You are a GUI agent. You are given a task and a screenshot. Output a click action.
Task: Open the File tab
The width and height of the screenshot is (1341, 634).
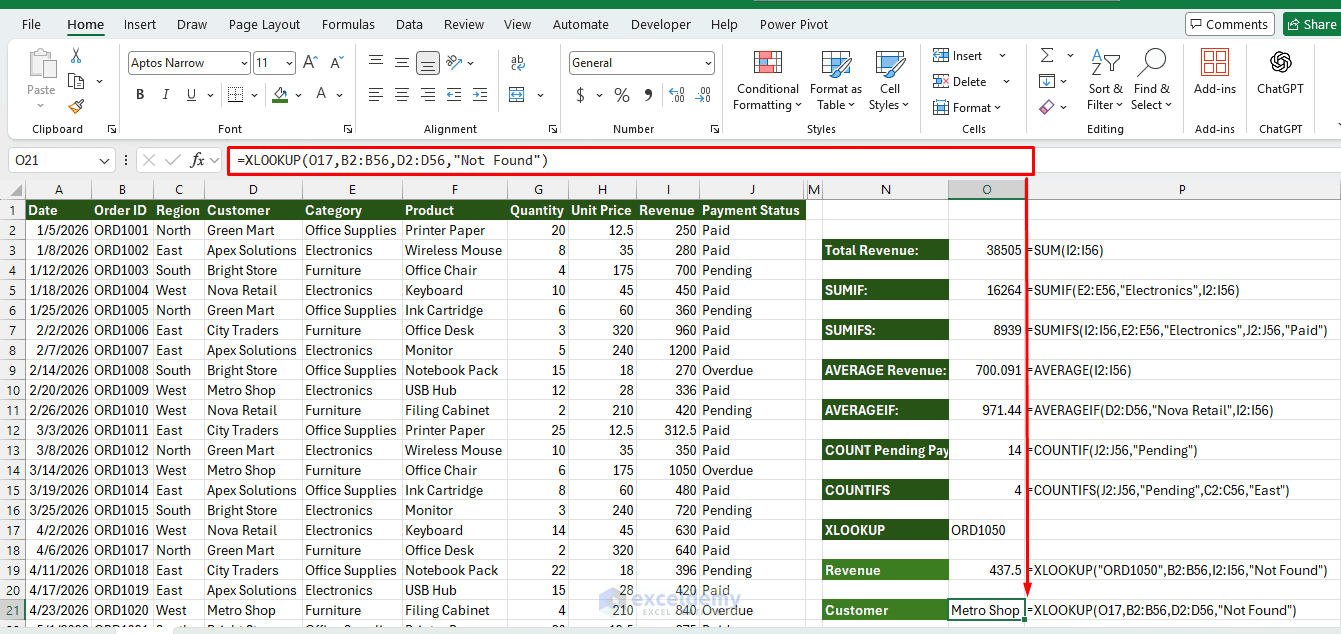click(x=31, y=24)
